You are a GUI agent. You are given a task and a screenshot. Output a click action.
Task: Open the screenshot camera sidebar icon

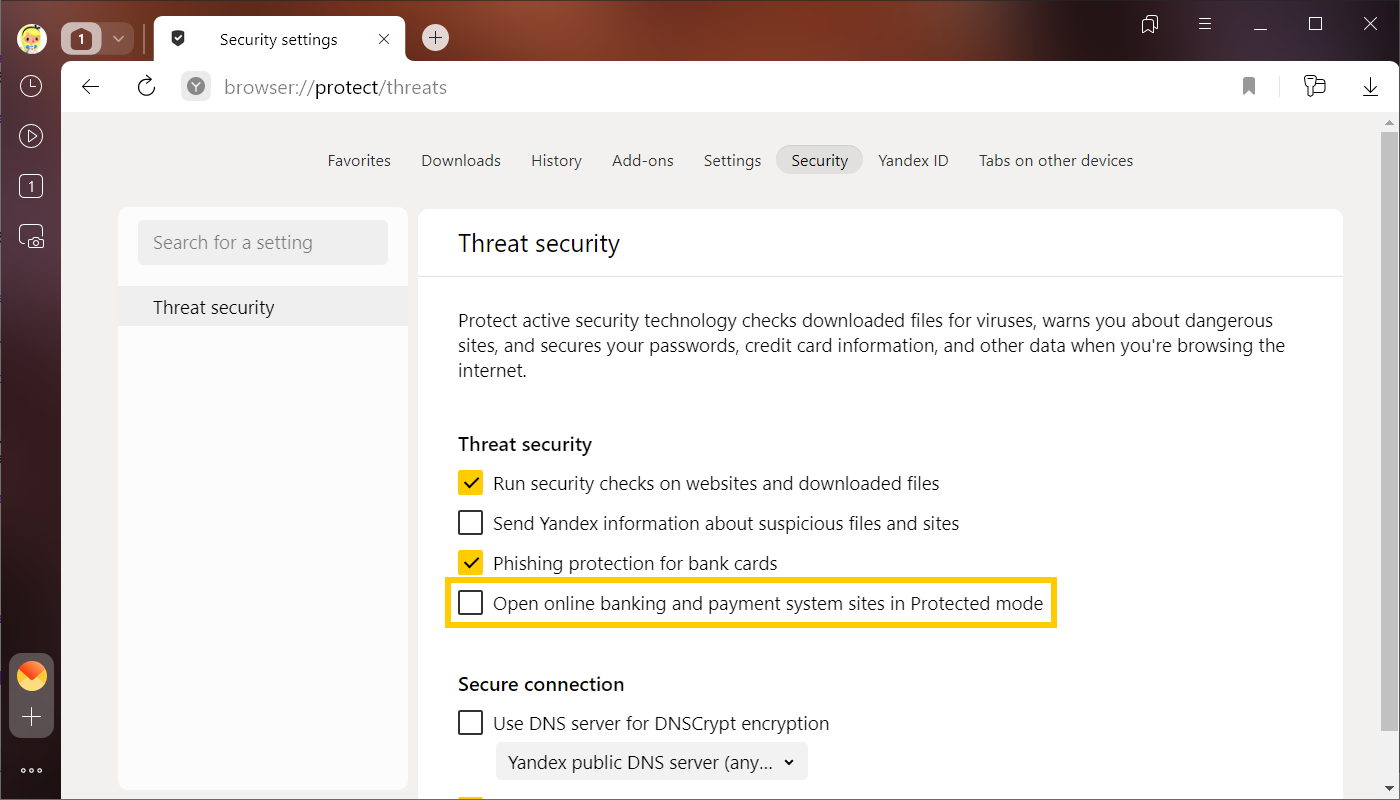(31, 237)
